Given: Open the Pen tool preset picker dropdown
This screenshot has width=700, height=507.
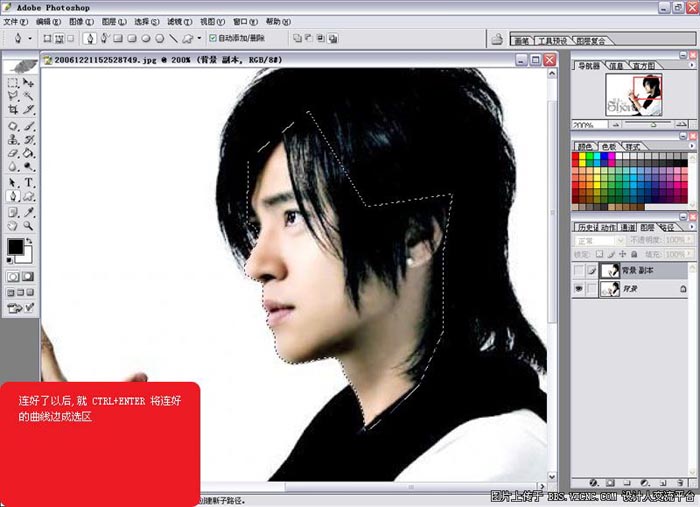Looking at the screenshot, I should 30,38.
